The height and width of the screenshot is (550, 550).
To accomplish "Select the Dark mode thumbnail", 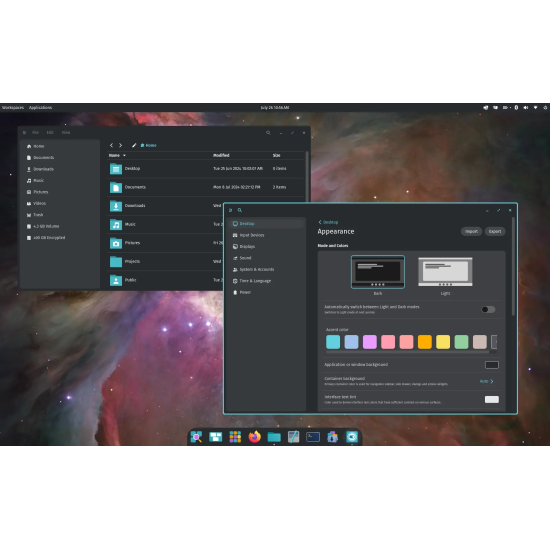I will 378,272.
